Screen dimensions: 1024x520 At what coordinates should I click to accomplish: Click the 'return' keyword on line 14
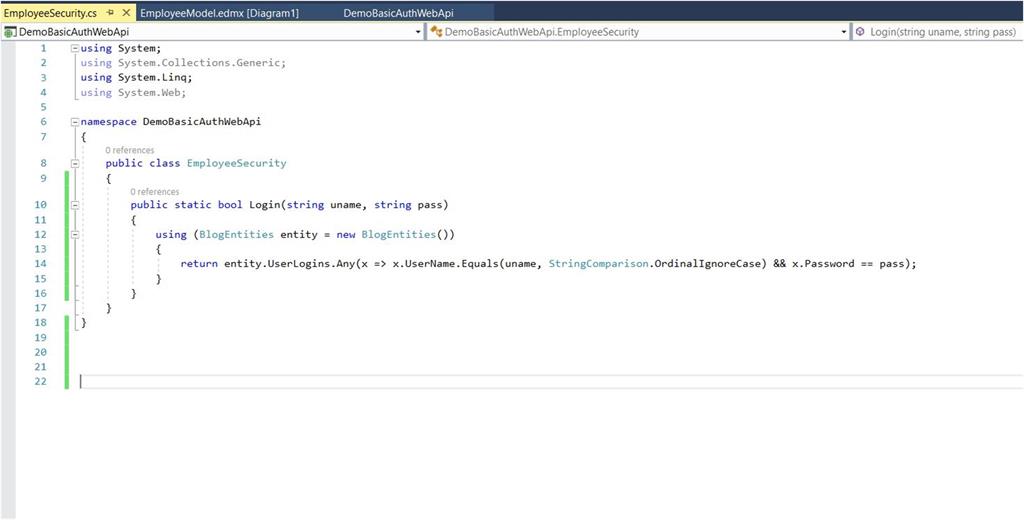coord(199,264)
